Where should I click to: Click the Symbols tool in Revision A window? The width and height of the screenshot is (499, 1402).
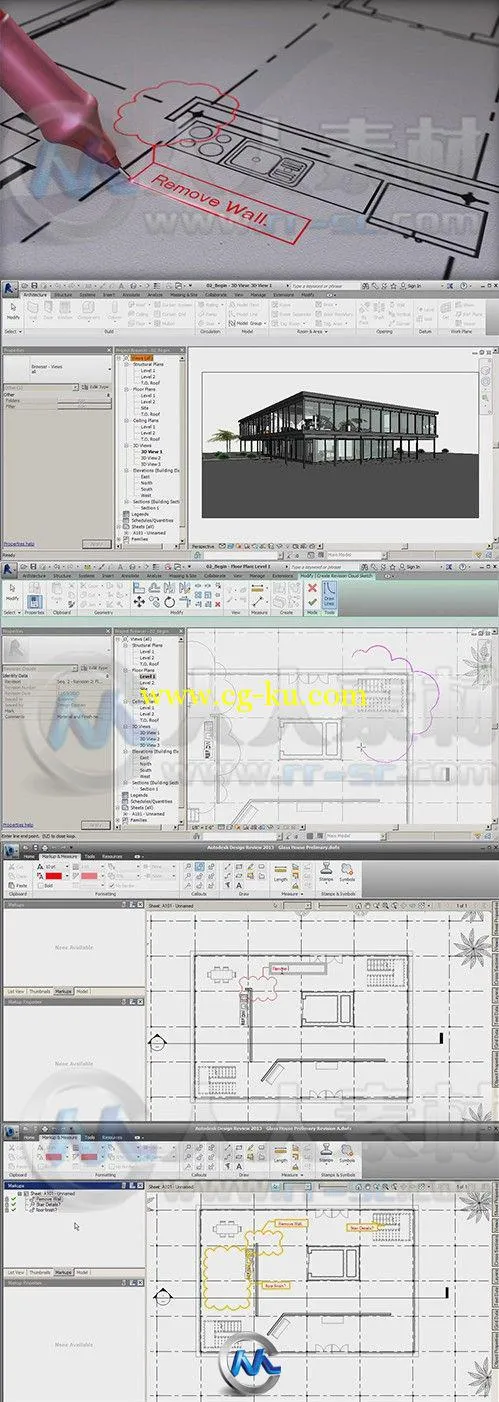tap(346, 1152)
